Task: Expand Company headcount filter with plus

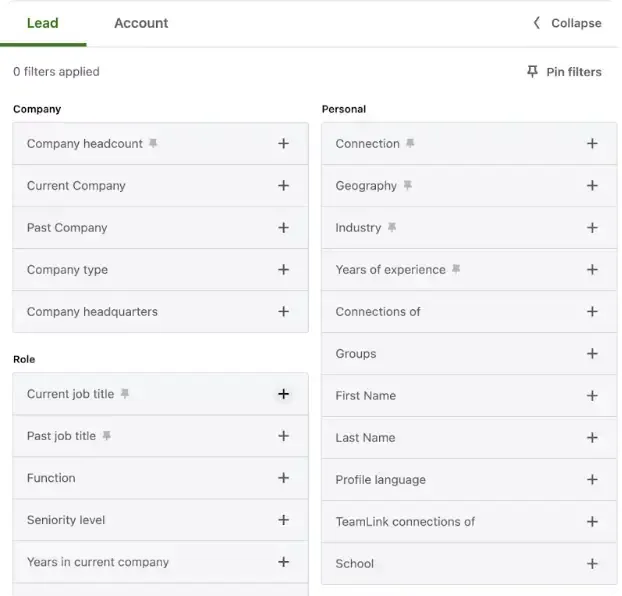Action: [283, 143]
